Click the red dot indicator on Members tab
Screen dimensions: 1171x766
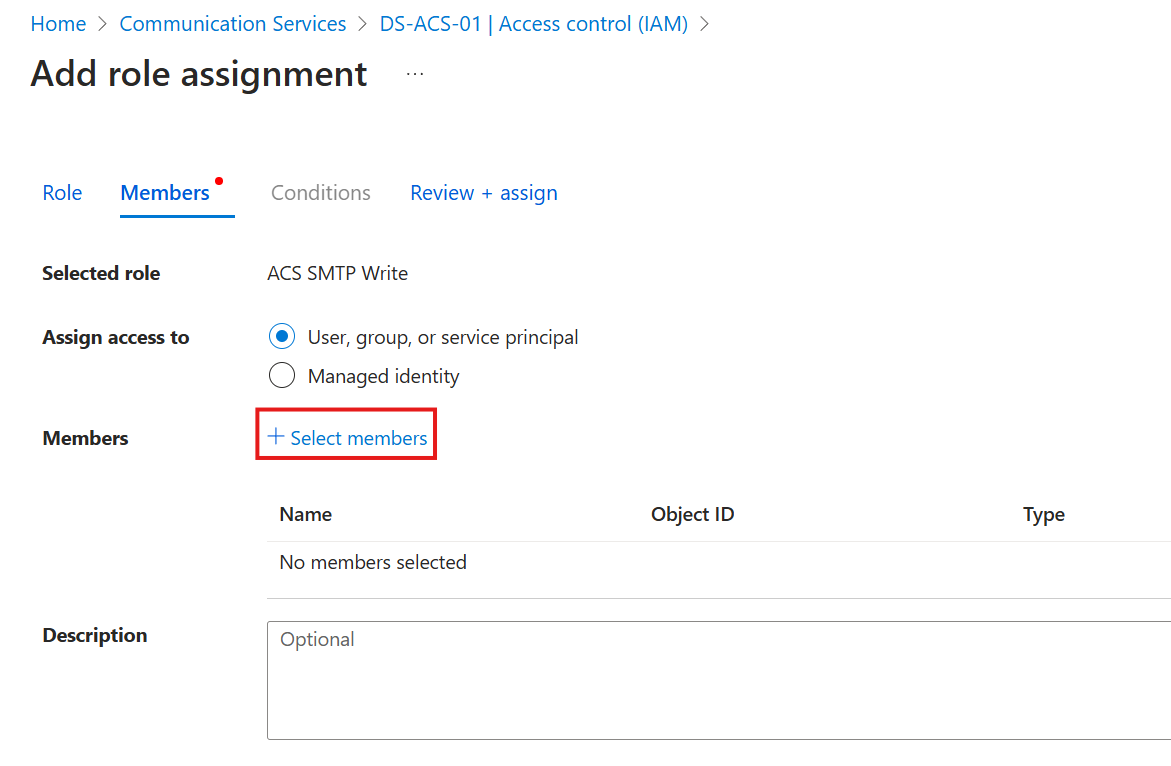219,181
